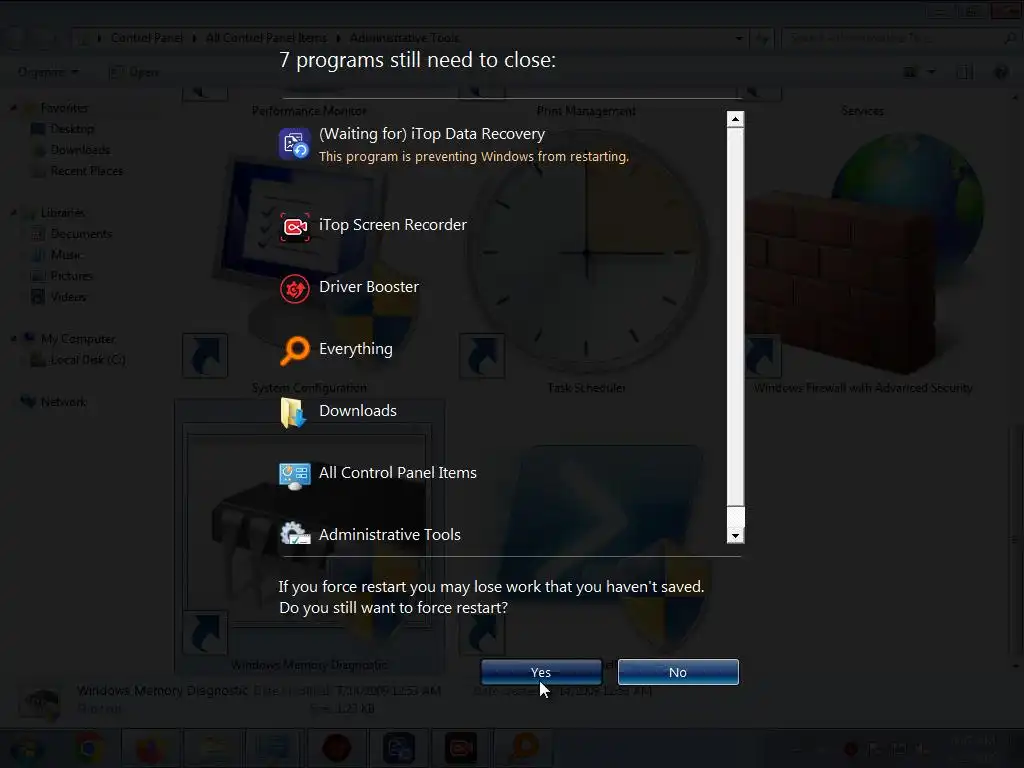Click the program list scrollbar down arrow
Image resolution: width=1024 pixels, height=768 pixels.
[x=735, y=536]
